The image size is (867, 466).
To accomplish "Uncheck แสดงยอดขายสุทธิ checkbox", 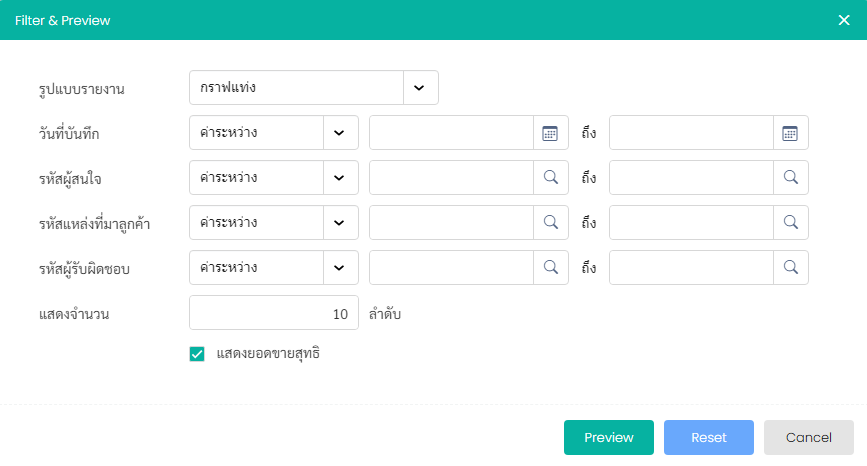I will (197, 354).
